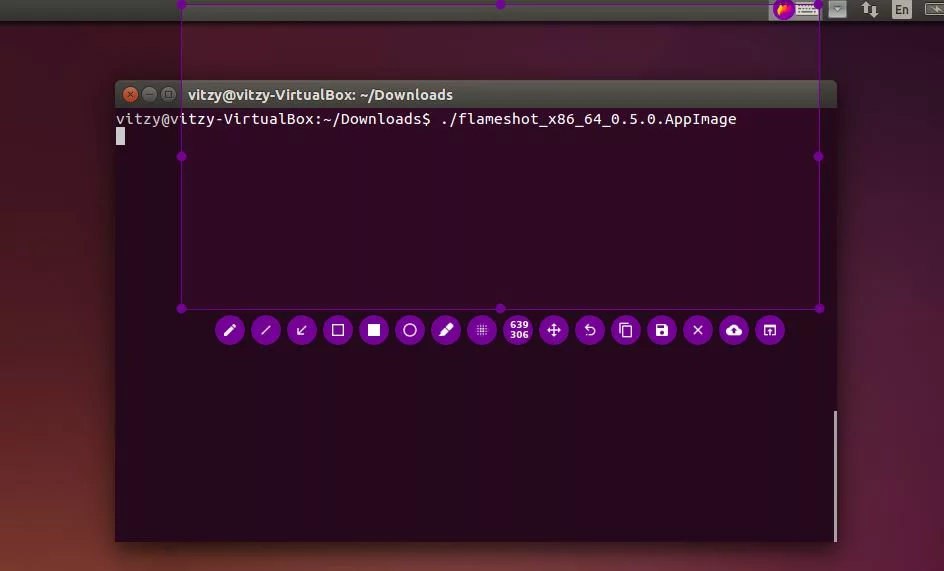Upload the selection to Imgur cloud
The width and height of the screenshot is (944, 571).
click(x=734, y=330)
